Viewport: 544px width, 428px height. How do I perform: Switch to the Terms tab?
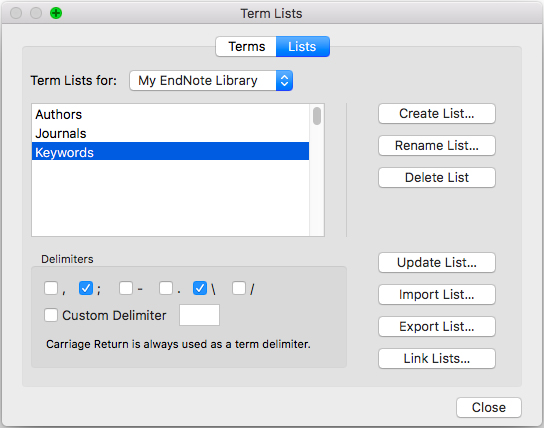click(246, 46)
